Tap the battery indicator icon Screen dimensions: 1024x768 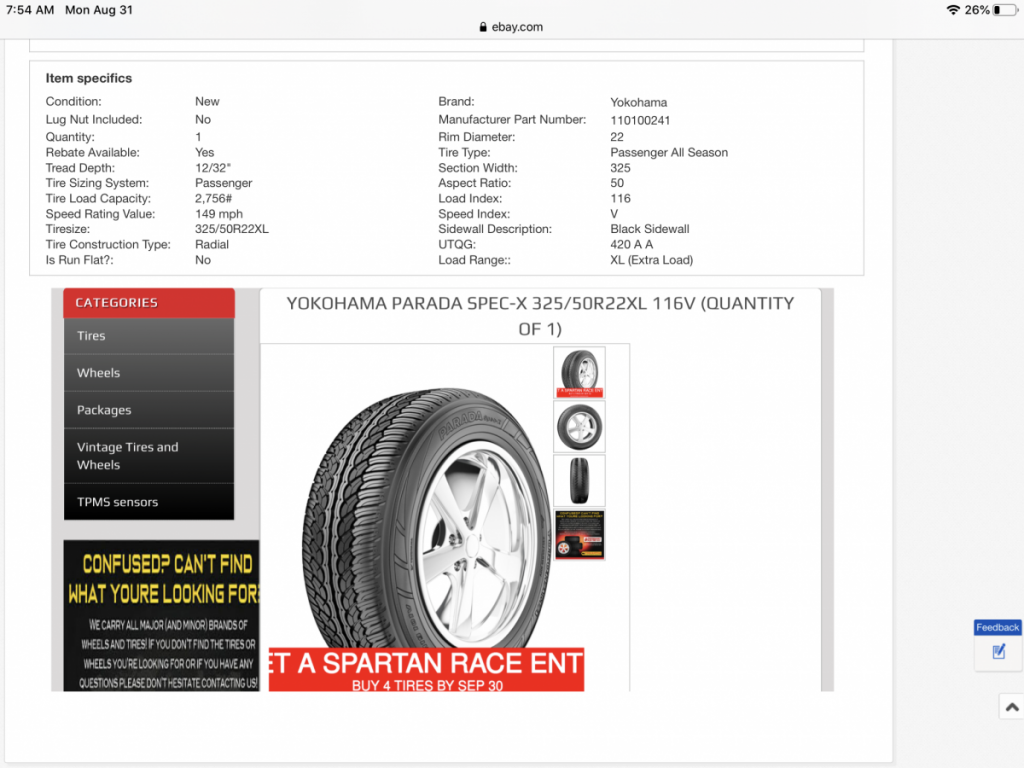coord(1005,10)
